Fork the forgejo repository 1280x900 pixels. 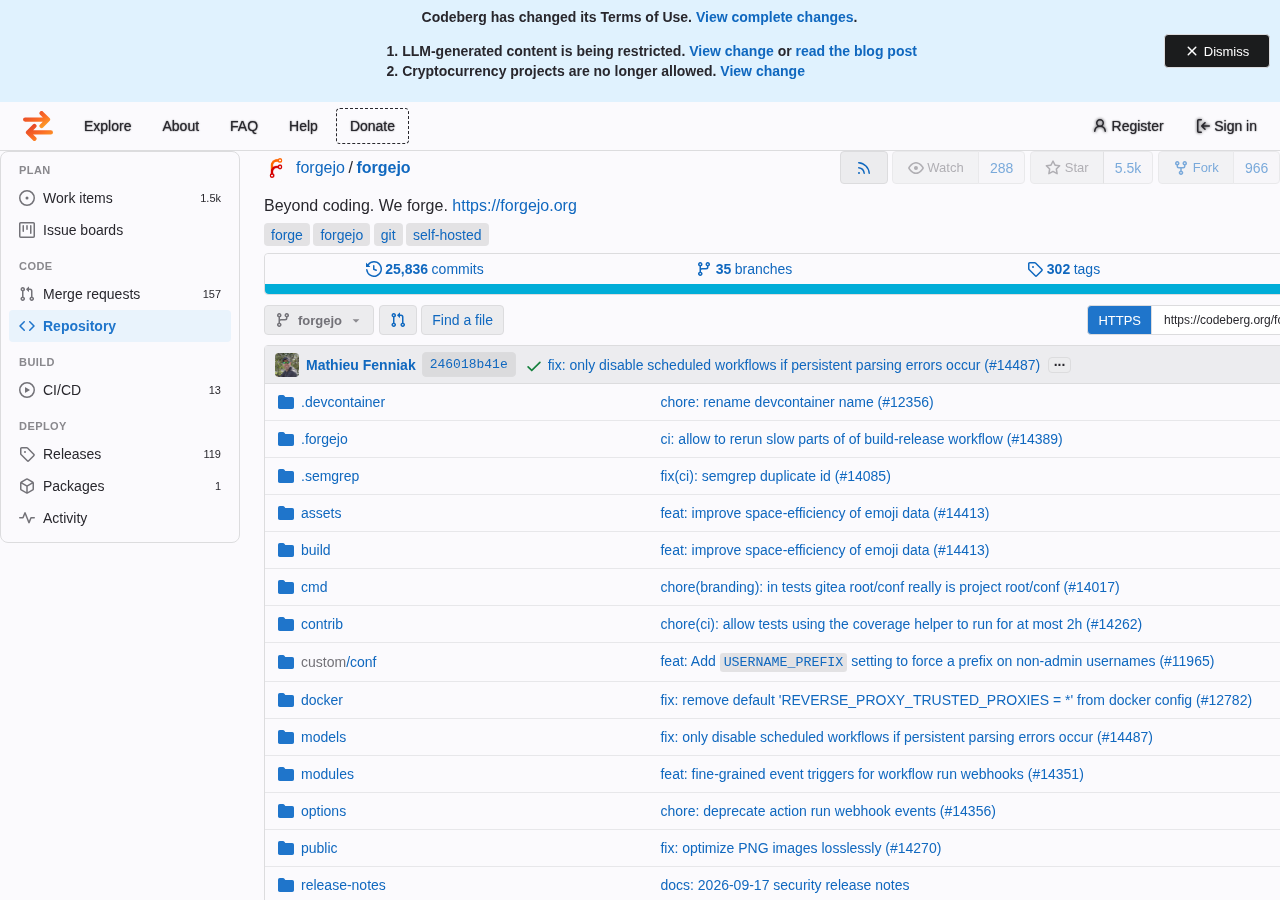click(1196, 168)
